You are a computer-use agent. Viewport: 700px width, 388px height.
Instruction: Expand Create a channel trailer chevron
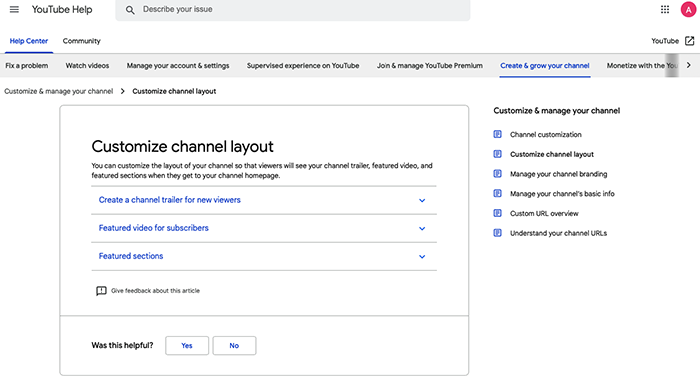[x=422, y=200]
